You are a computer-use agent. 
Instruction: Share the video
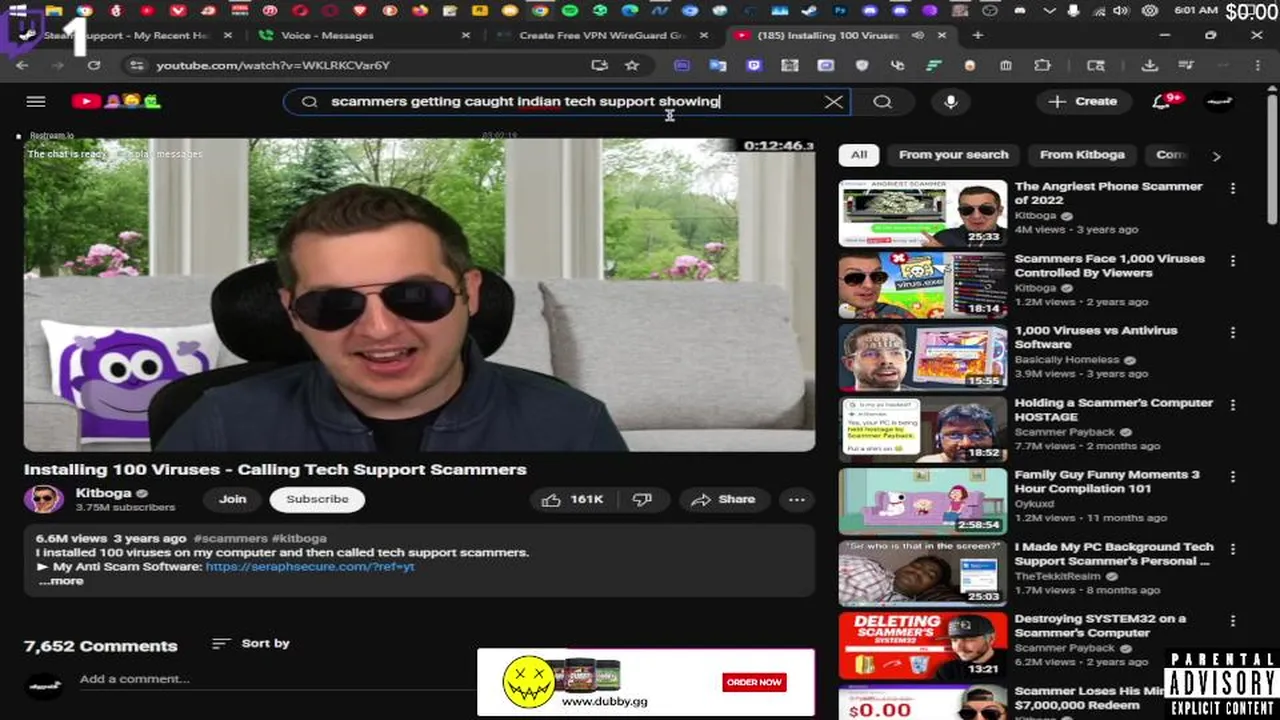pos(722,499)
